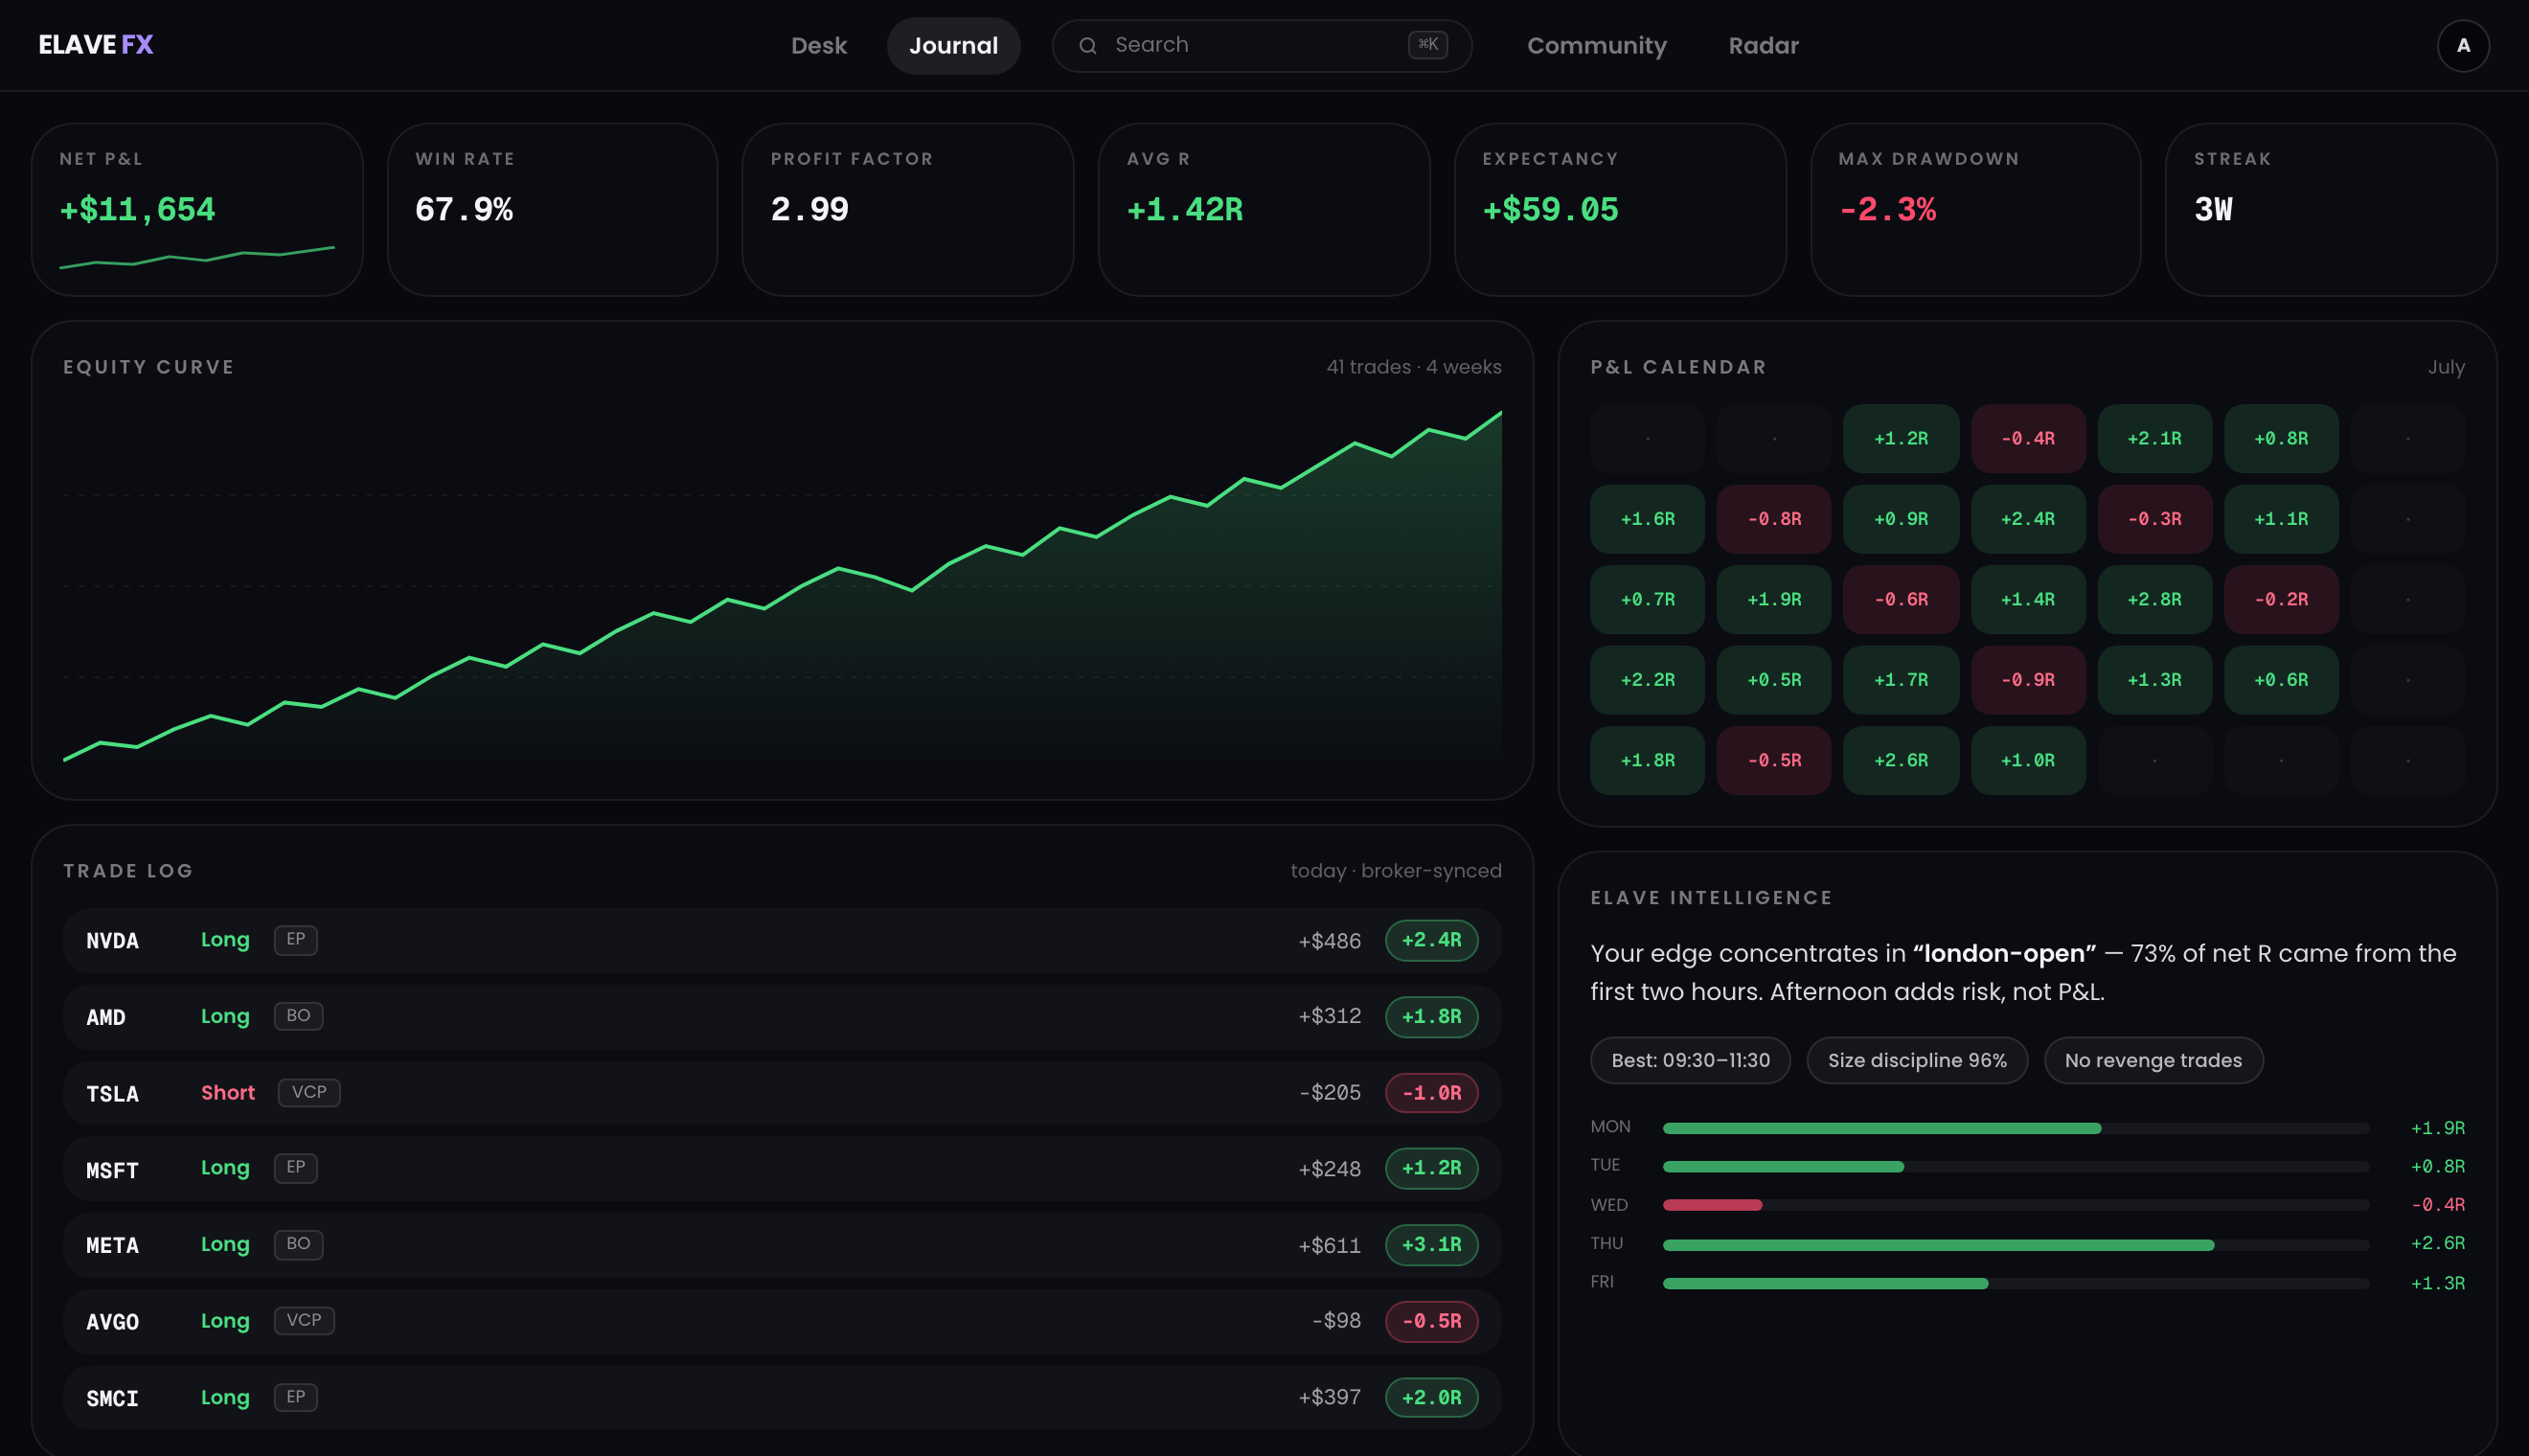Open the AVGO trade row

[x=782, y=1321]
